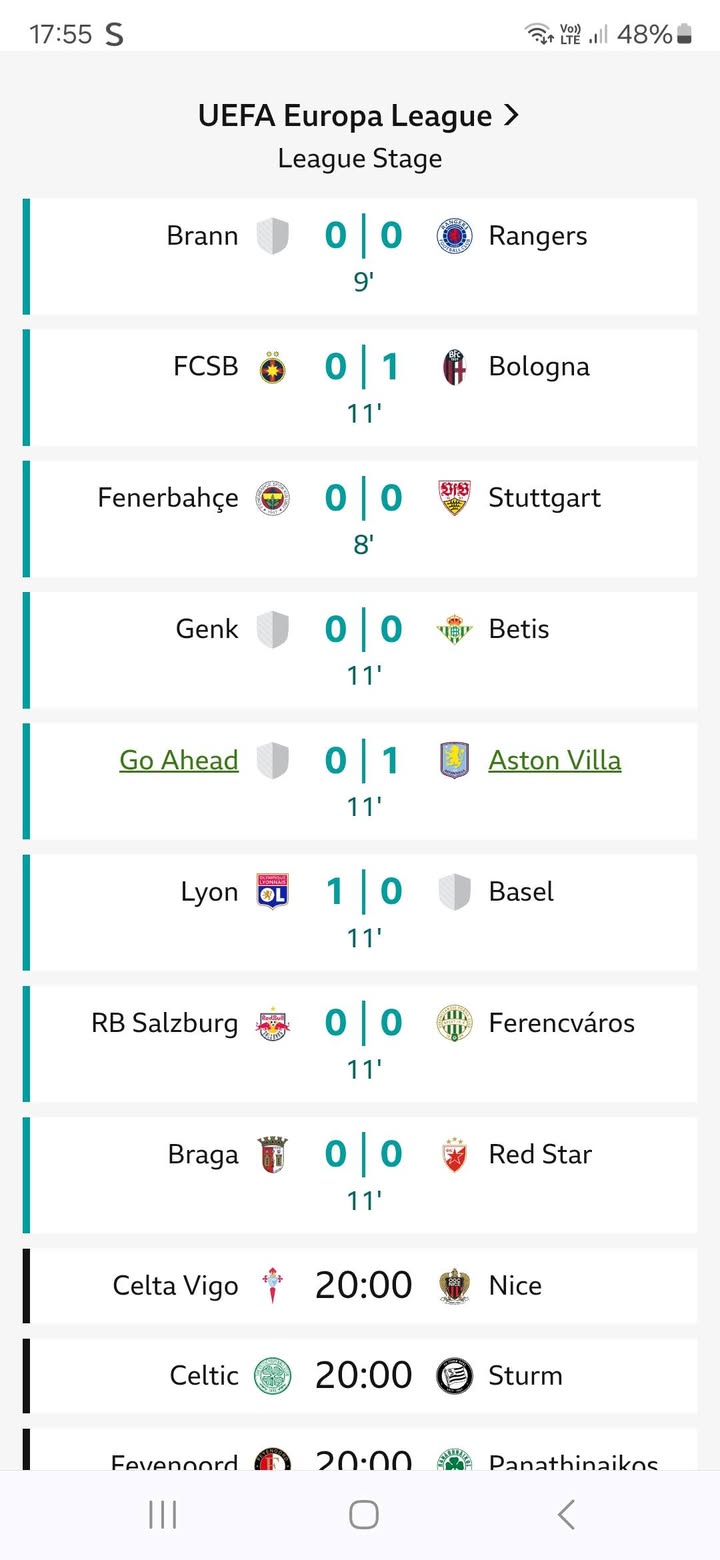Open the Aston Villa team link
This screenshot has width=720, height=1560.
(x=555, y=760)
